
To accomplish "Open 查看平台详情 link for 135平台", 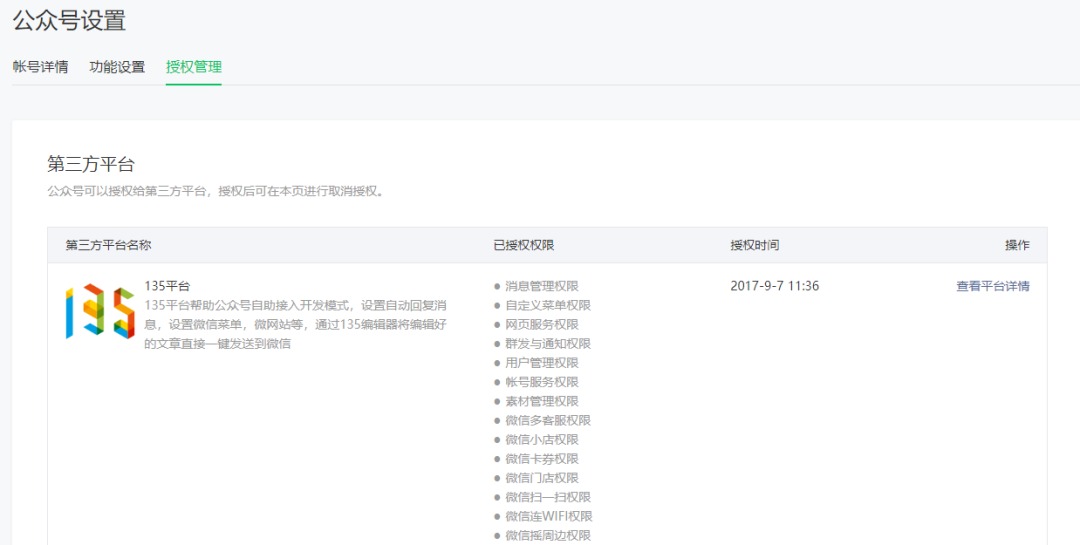I will [993, 286].
